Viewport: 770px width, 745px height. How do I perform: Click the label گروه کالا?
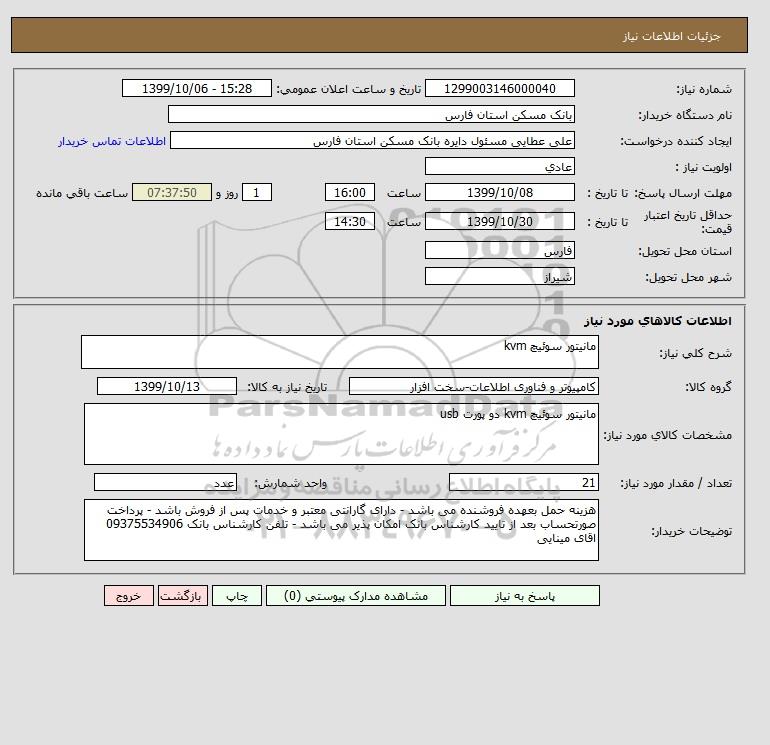point(709,387)
